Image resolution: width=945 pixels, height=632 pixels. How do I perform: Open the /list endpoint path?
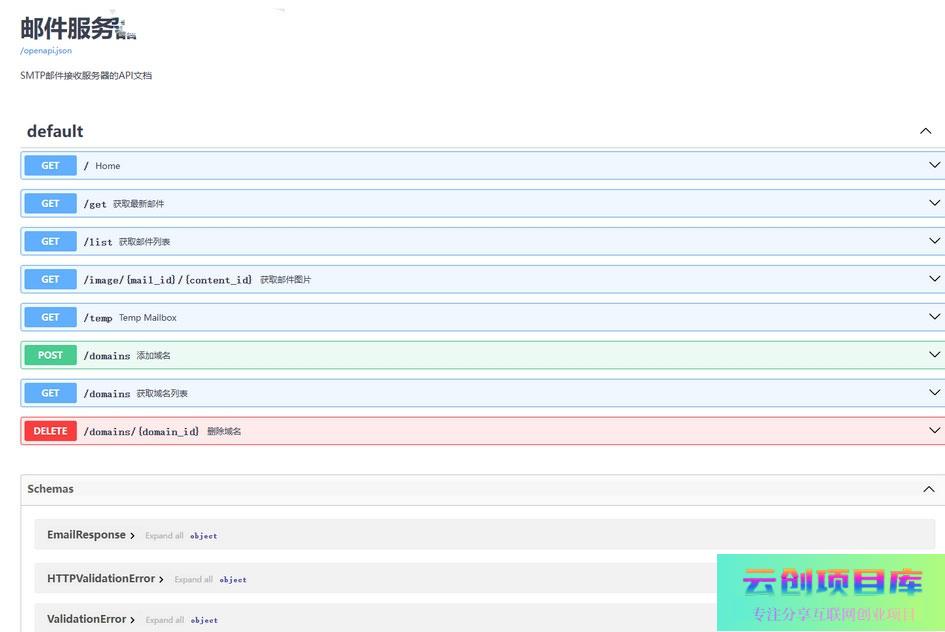[x=98, y=242]
